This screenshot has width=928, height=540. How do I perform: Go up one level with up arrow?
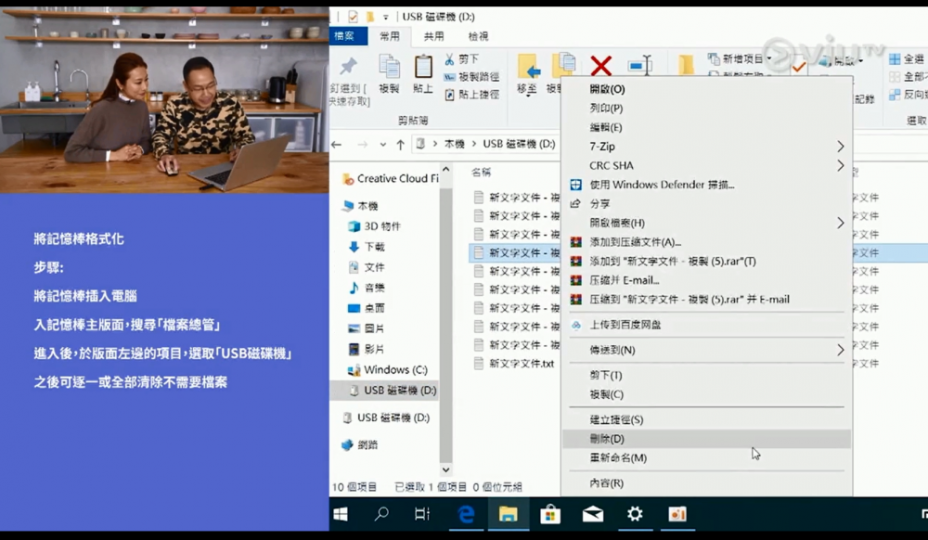(x=401, y=144)
